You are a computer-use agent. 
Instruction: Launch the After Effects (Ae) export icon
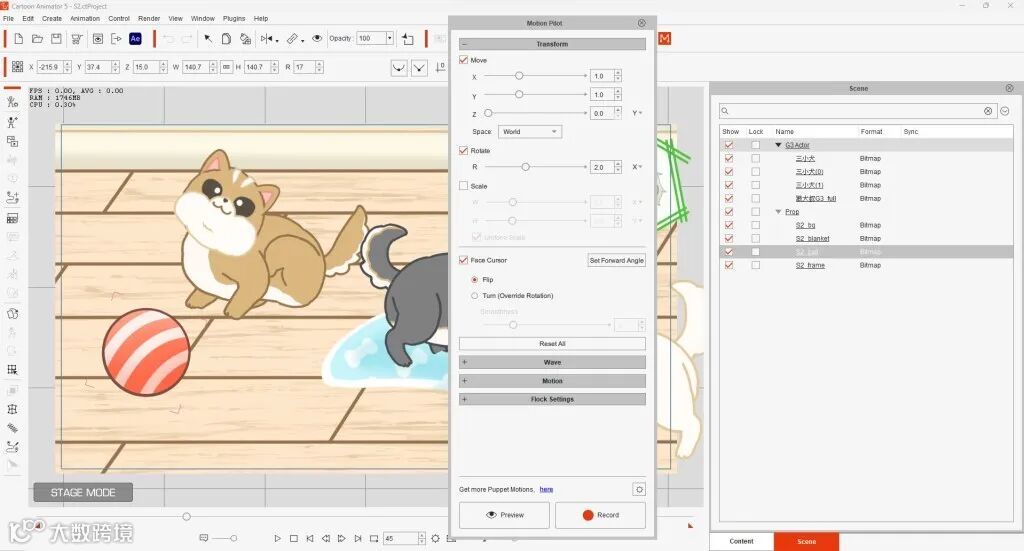(x=135, y=39)
